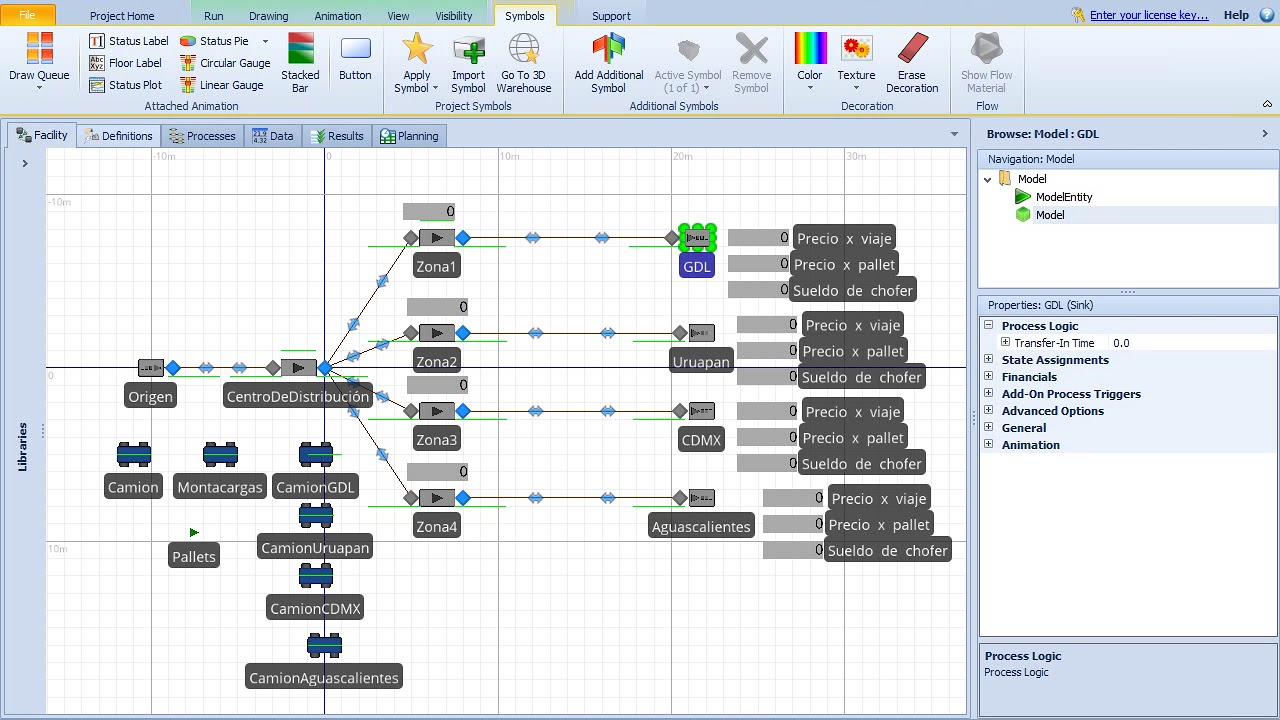This screenshot has width=1280, height=720.
Task: Collapse the Model tree node
Action: (988, 180)
